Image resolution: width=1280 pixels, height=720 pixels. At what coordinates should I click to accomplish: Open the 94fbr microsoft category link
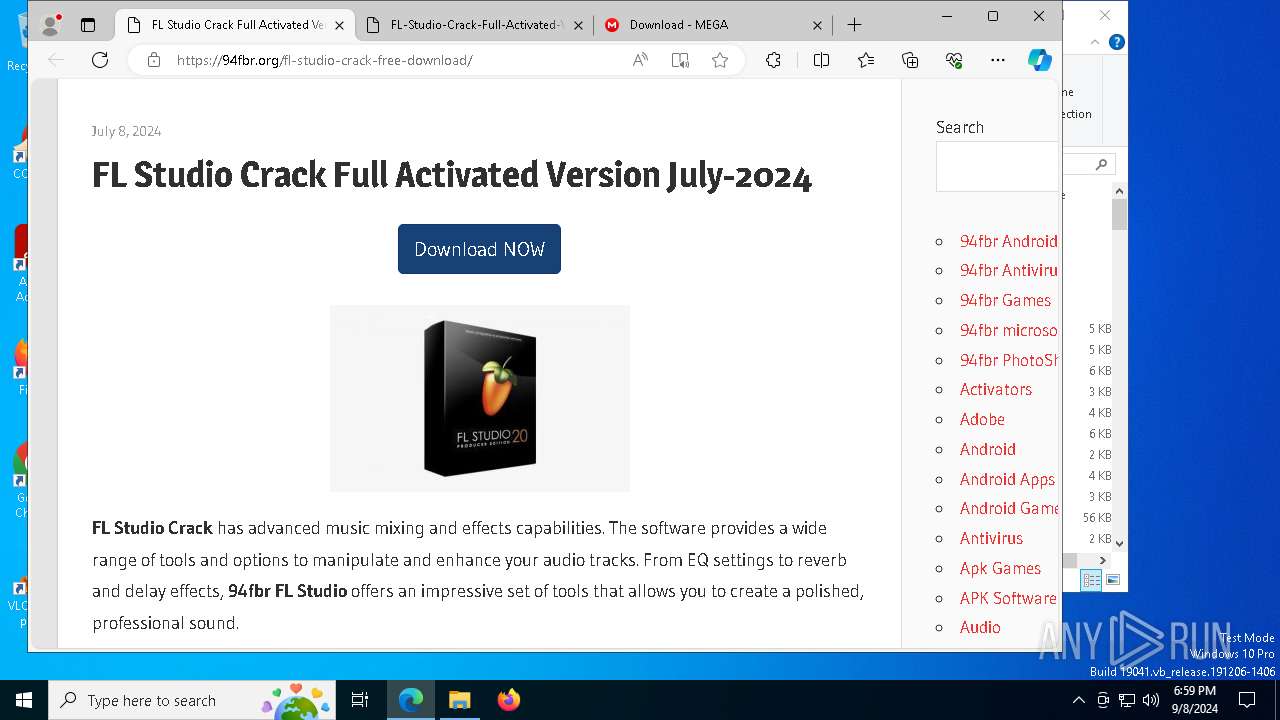click(x=1008, y=330)
